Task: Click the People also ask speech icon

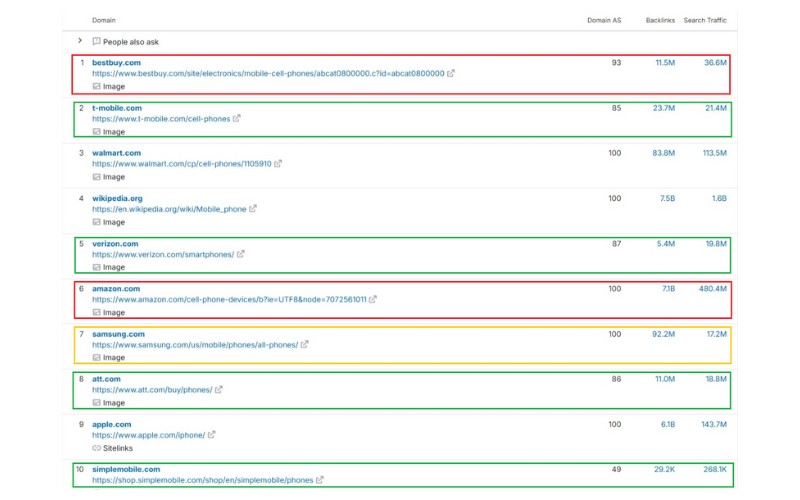Action: [x=96, y=41]
